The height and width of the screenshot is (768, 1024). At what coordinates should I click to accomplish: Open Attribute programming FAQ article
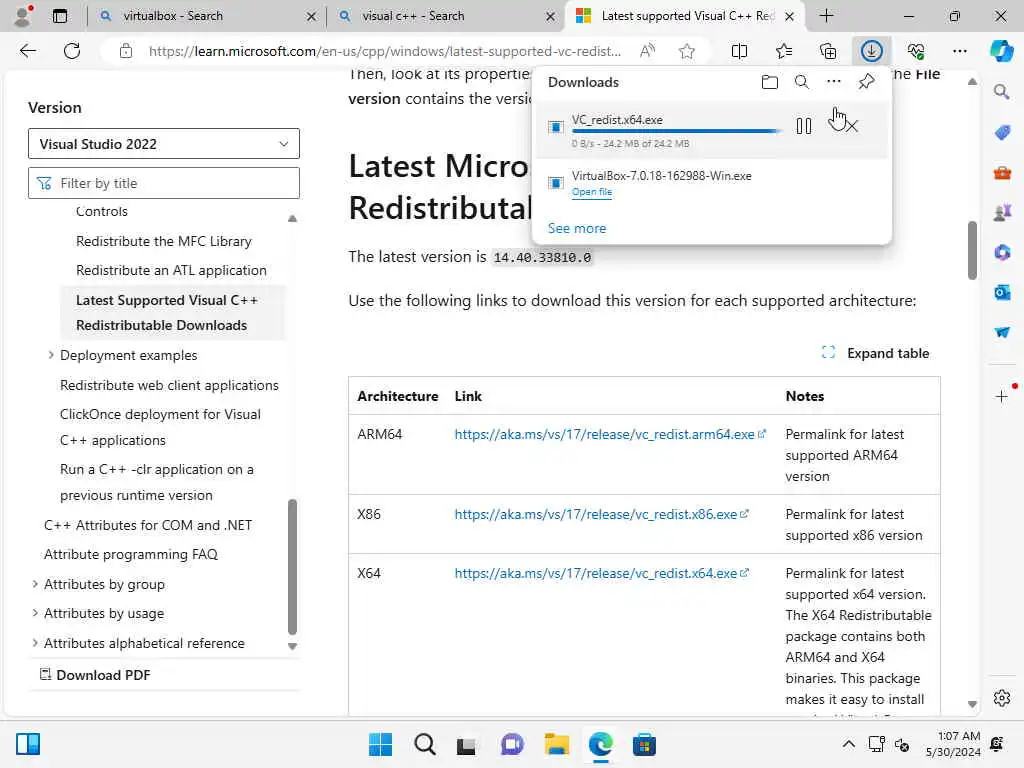coord(131,554)
